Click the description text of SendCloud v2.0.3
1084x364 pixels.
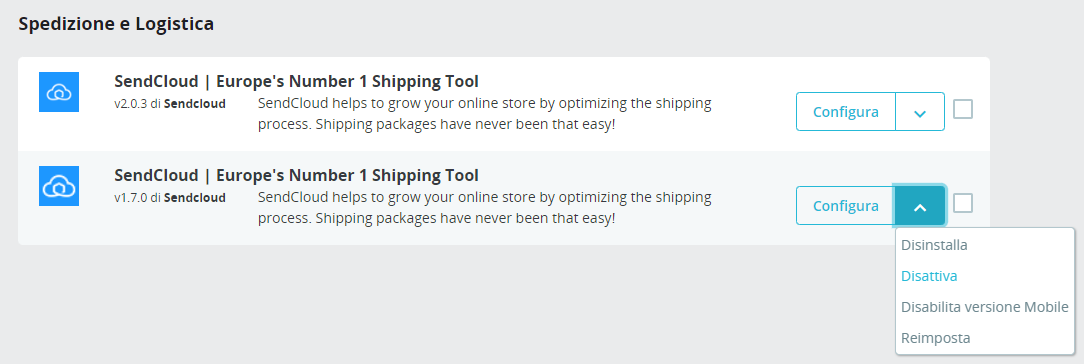485,115
